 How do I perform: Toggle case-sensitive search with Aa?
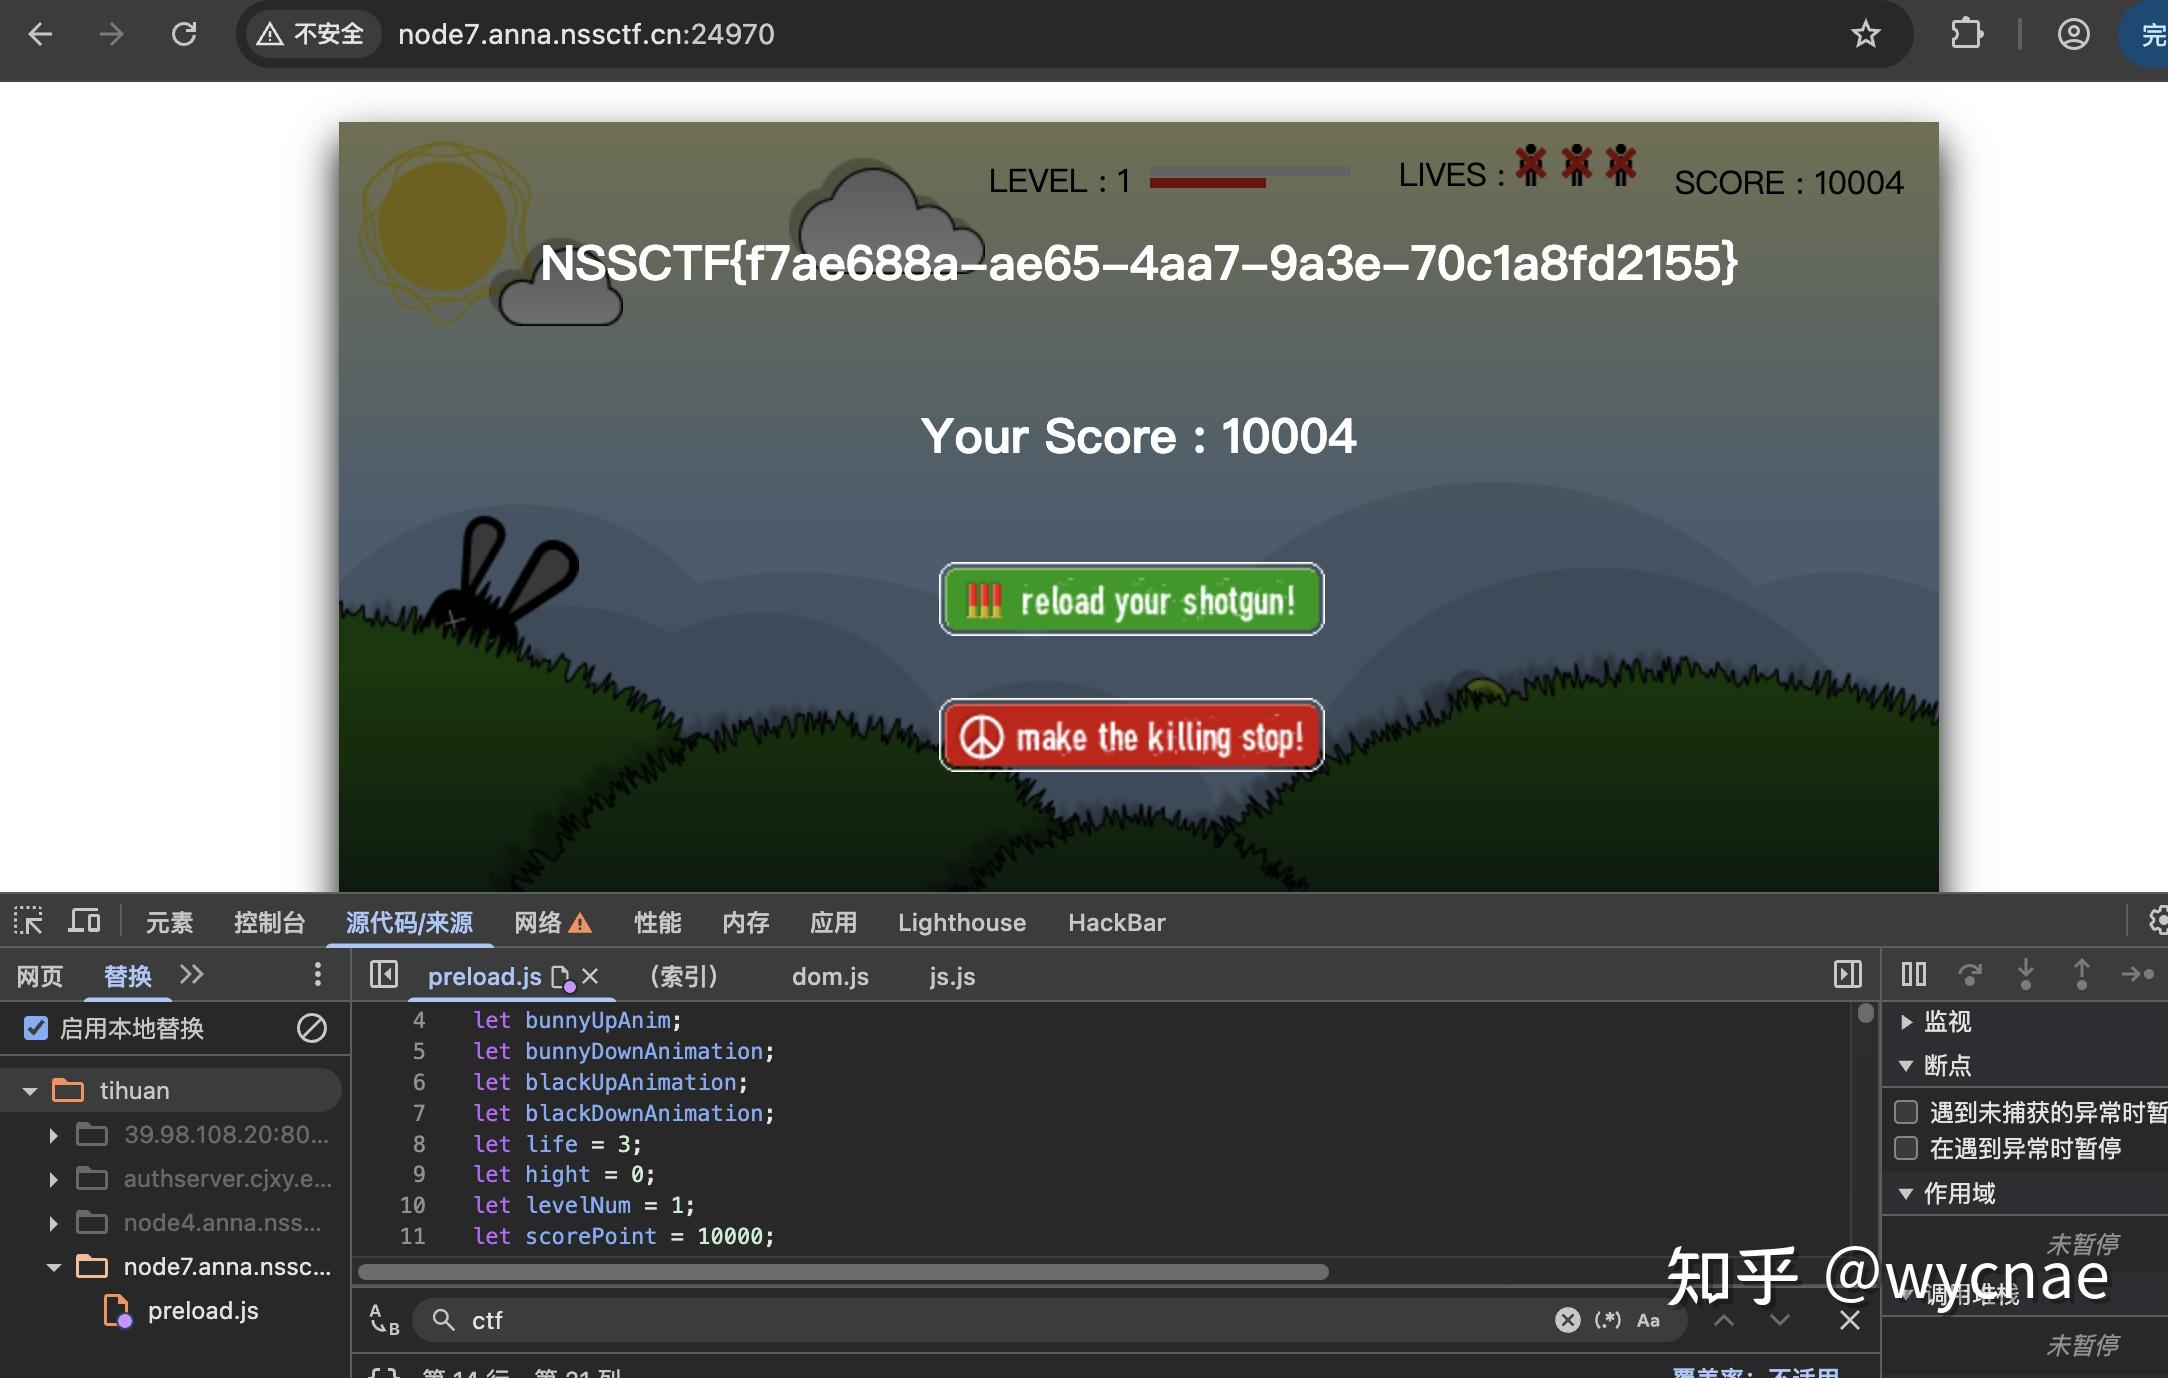tap(1646, 1320)
